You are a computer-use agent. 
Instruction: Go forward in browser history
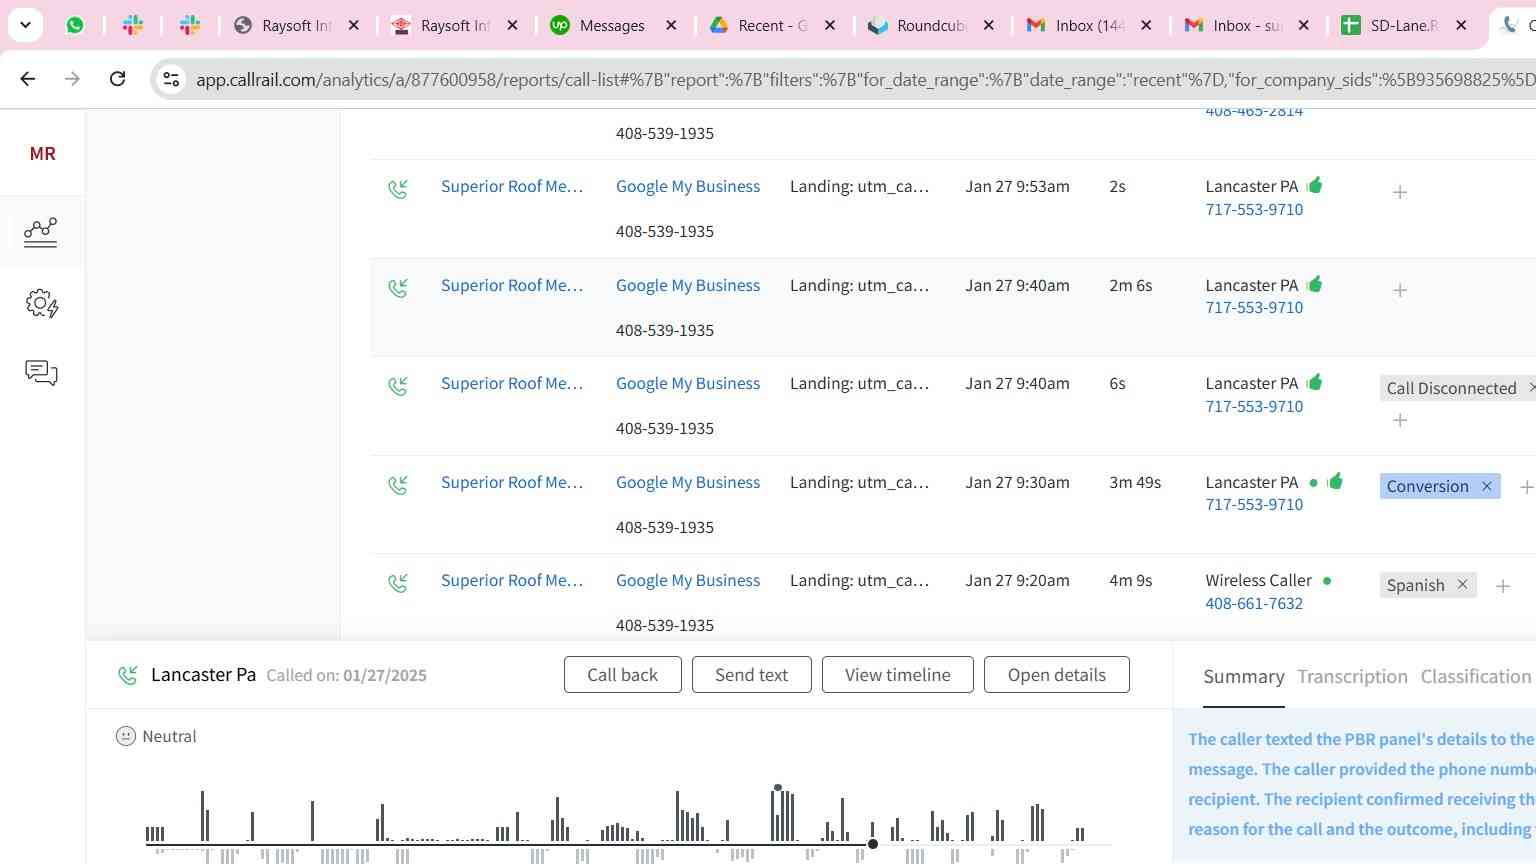(x=72, y=78)
